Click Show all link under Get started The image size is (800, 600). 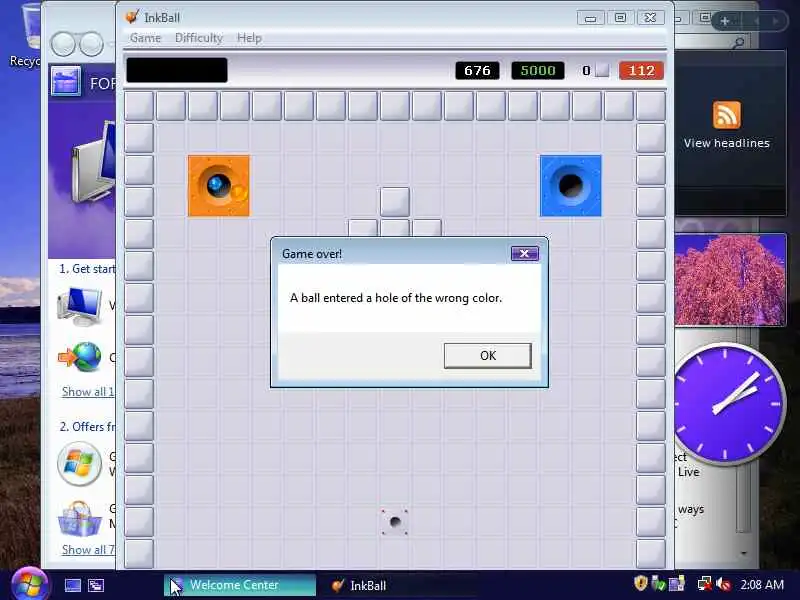pyautogui.click(x=88, y=392)
